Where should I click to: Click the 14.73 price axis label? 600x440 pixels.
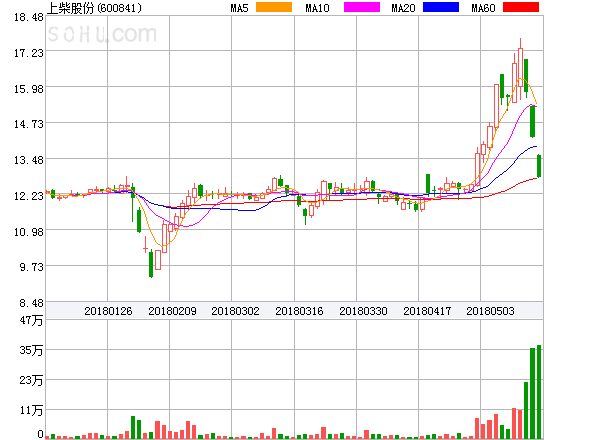[x=29, y=124]
